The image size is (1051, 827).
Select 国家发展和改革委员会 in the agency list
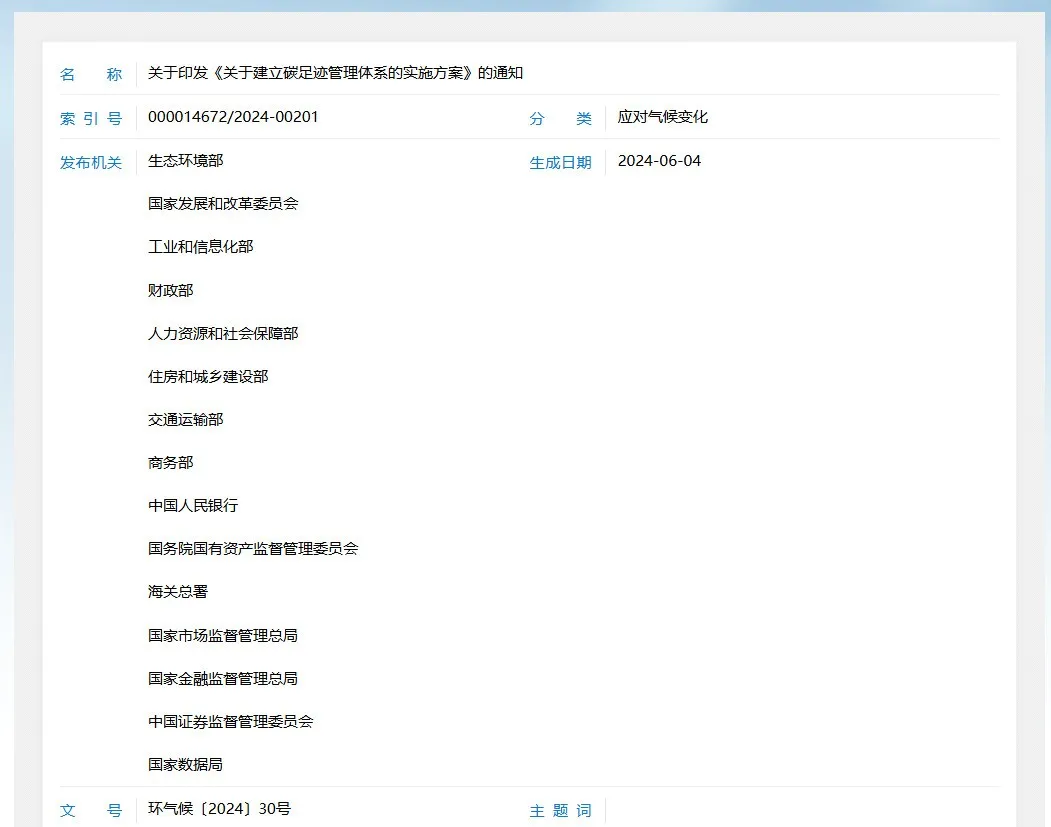pos(224,203)
